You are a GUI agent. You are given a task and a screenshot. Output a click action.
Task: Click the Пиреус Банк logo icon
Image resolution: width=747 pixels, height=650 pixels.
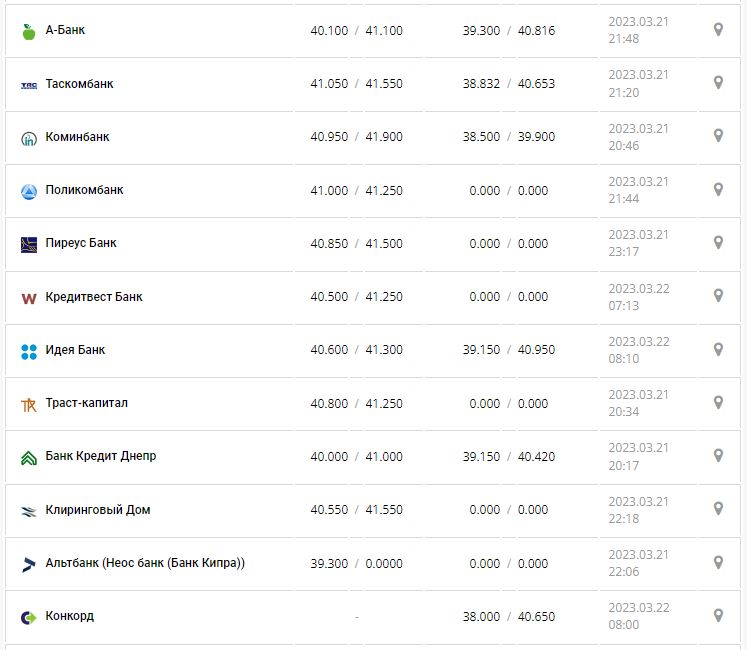[28, 244]
